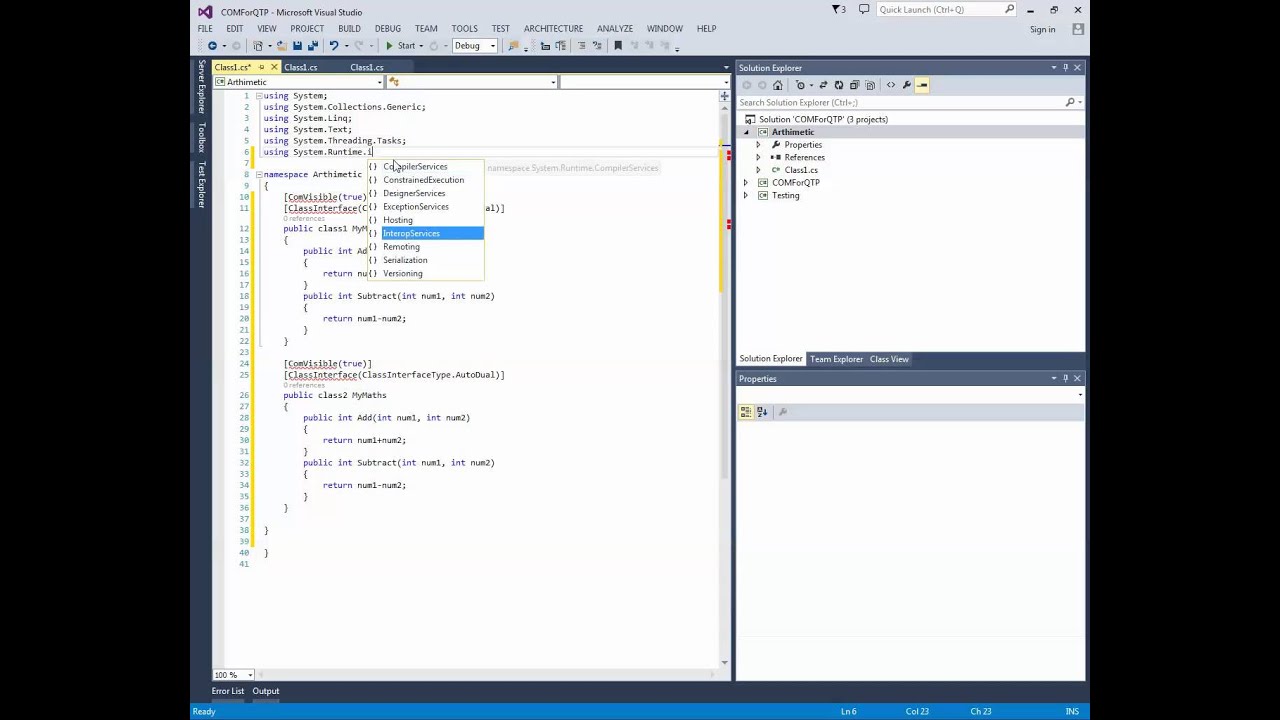Switch to the Class View tab

(889, 359)
